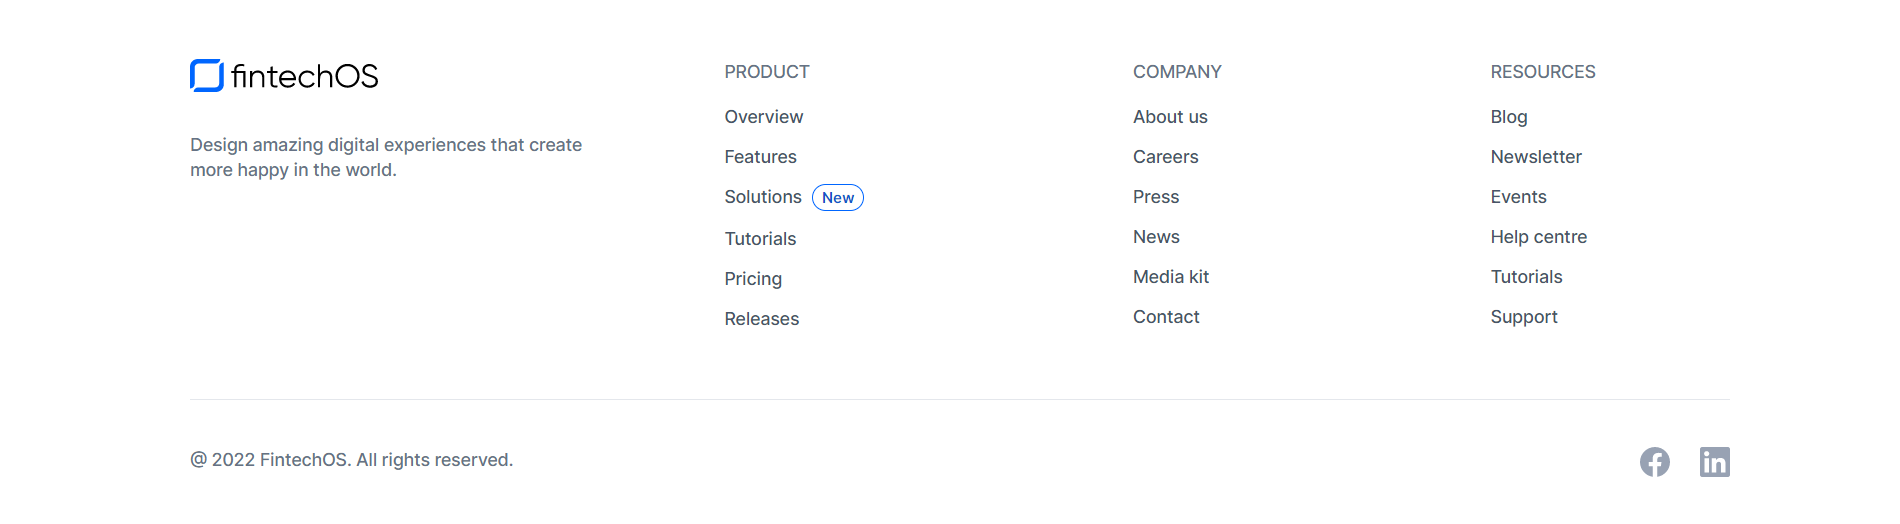Open the Blog link
Image resolution: width=1900 pixels, height=524 pixels.
click(x=1508, y=117)
